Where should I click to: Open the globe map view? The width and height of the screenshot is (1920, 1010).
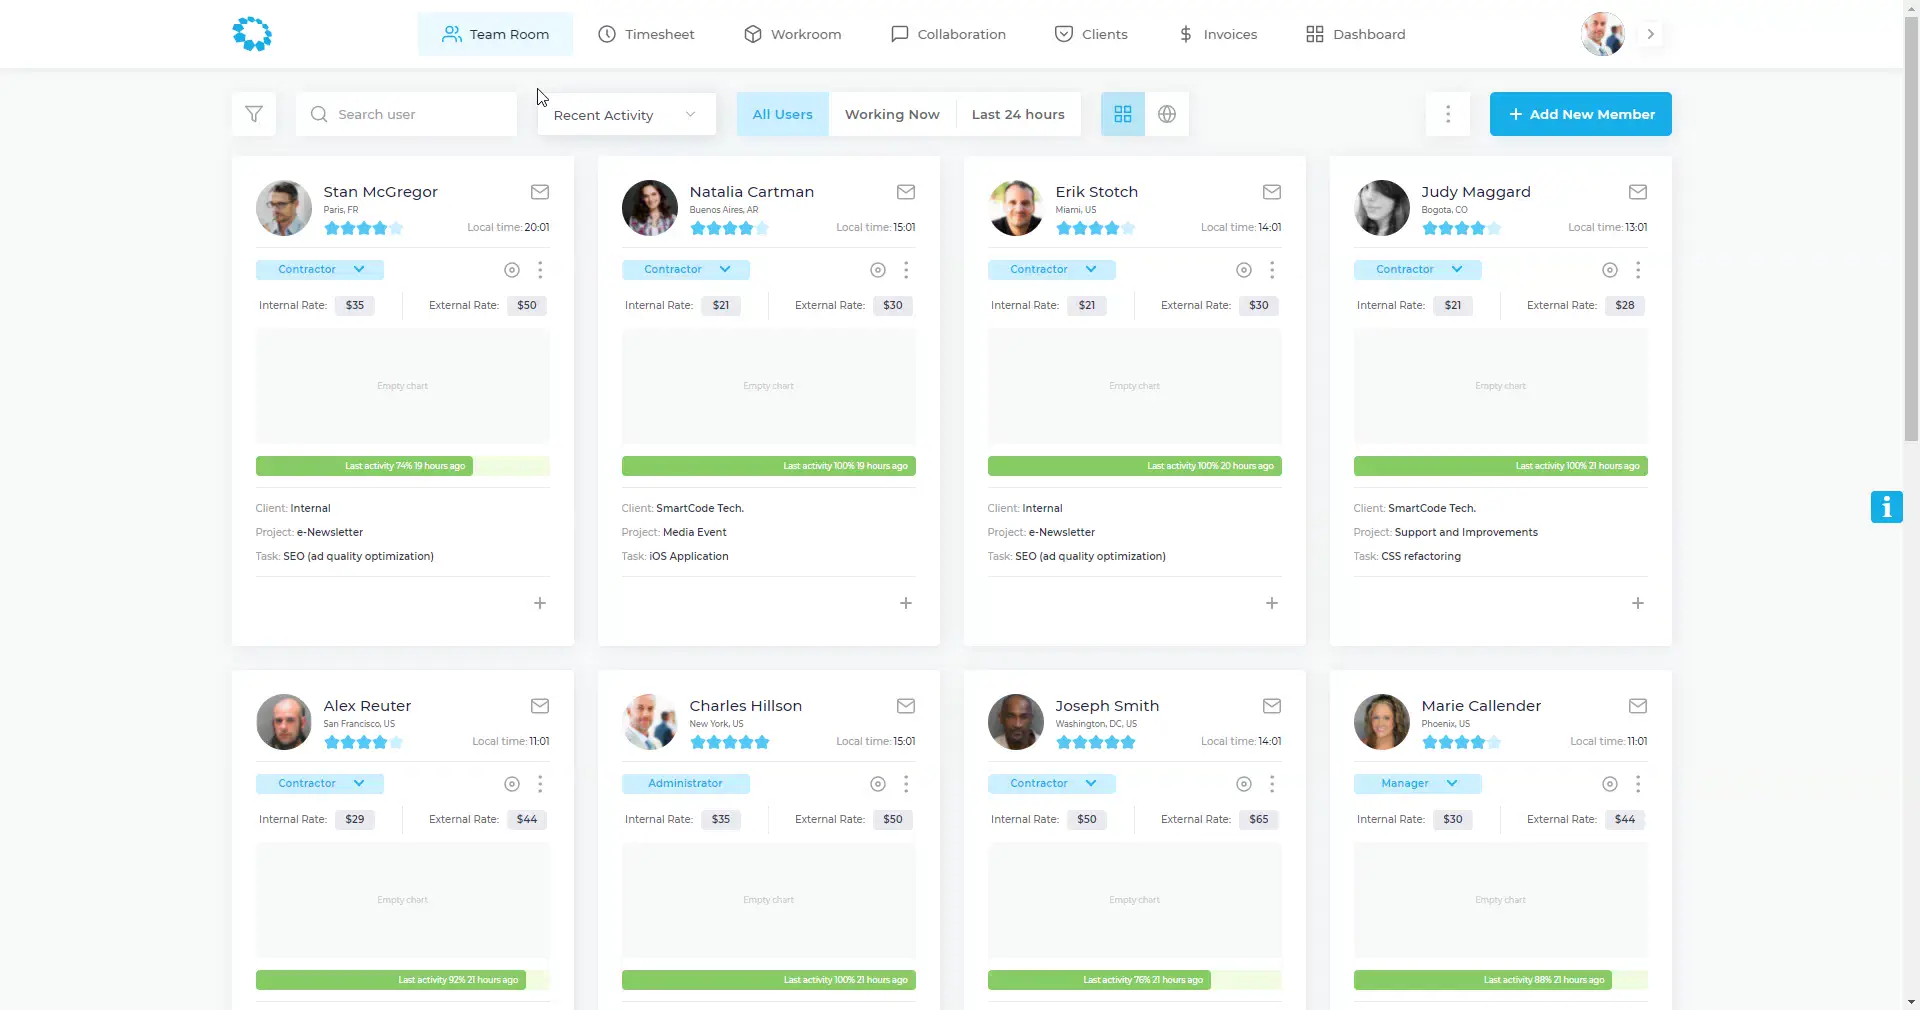[1166, 114]
